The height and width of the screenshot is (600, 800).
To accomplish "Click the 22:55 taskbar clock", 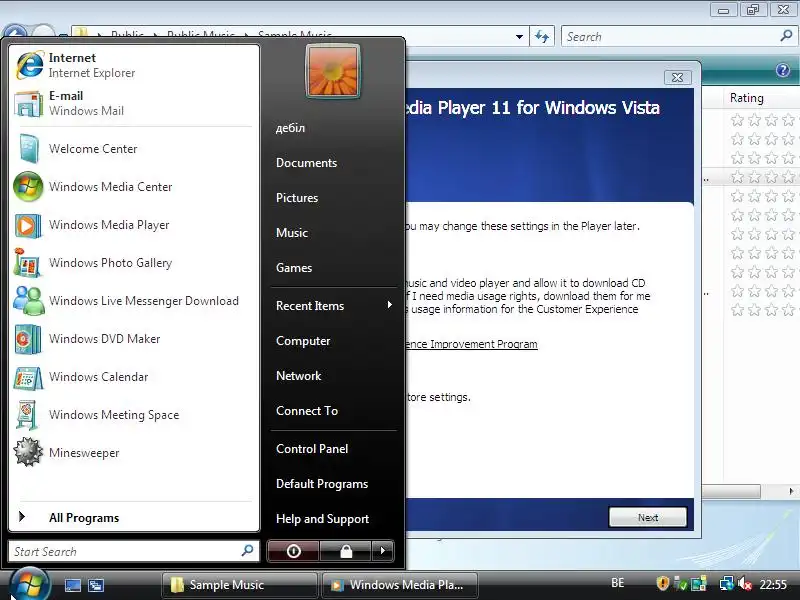I will pyautogui.click(x=773, y=584).
